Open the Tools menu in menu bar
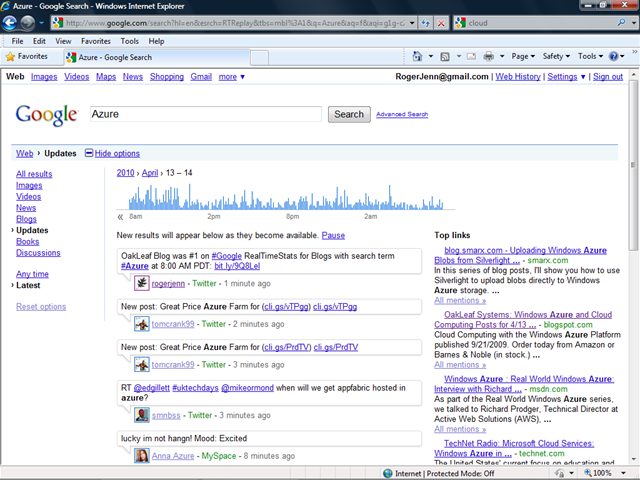Image resolution: width=640 pixels, height=480 pixels. tap(130, 41)
